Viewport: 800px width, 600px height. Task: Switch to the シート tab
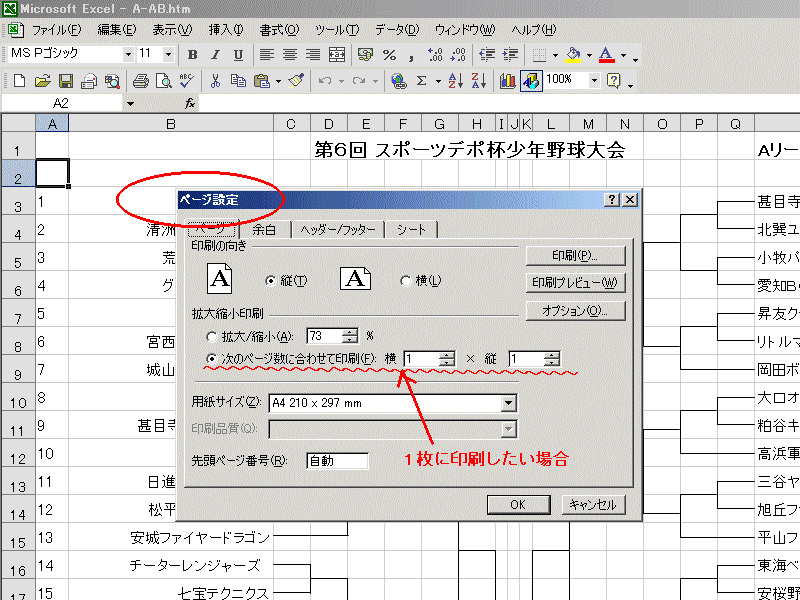click(411, 230)
